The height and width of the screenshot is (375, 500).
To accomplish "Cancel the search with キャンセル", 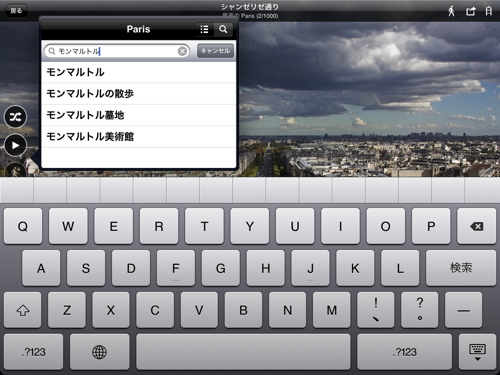I will pos(215,51).
